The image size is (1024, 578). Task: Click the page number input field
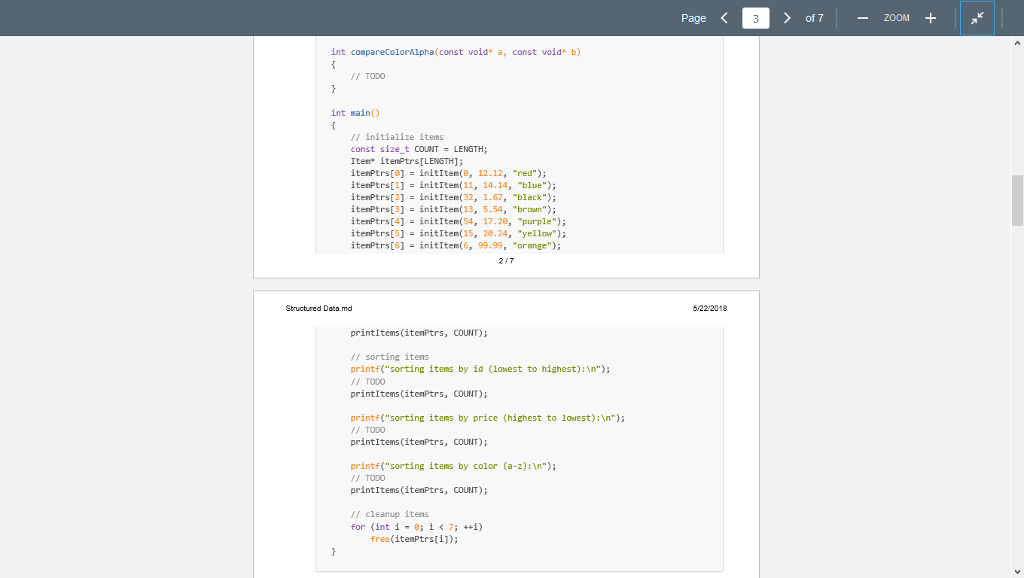pyautogui.click(x=755, y=18)
